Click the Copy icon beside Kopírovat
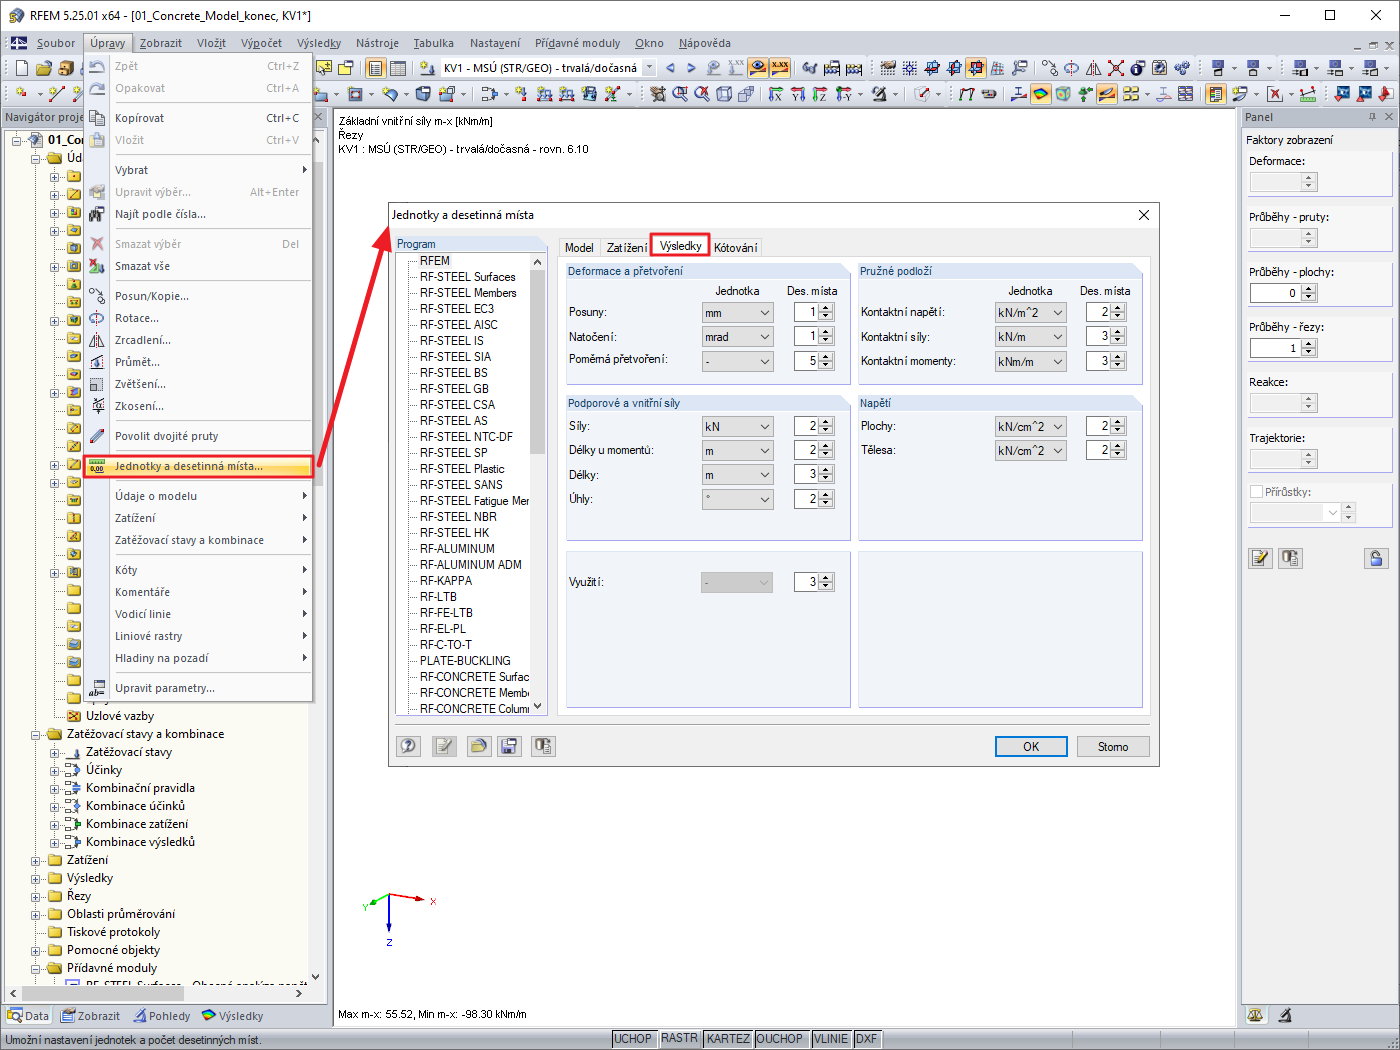Viewport: 1400px width, 1050px height. pyautogui.click(x=97, y=118)
